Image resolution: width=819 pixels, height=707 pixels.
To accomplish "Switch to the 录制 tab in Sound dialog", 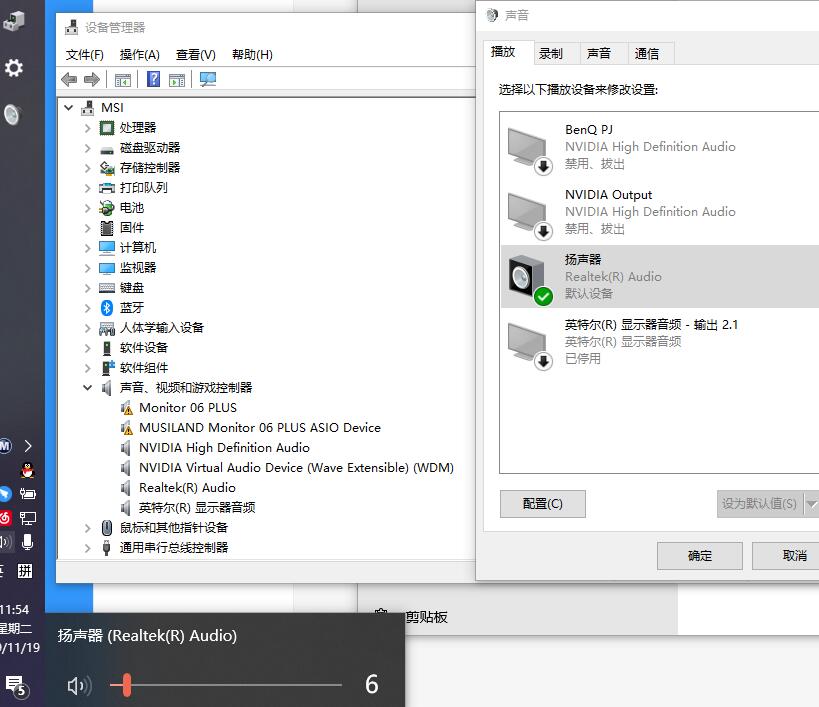I will (553, 54).
